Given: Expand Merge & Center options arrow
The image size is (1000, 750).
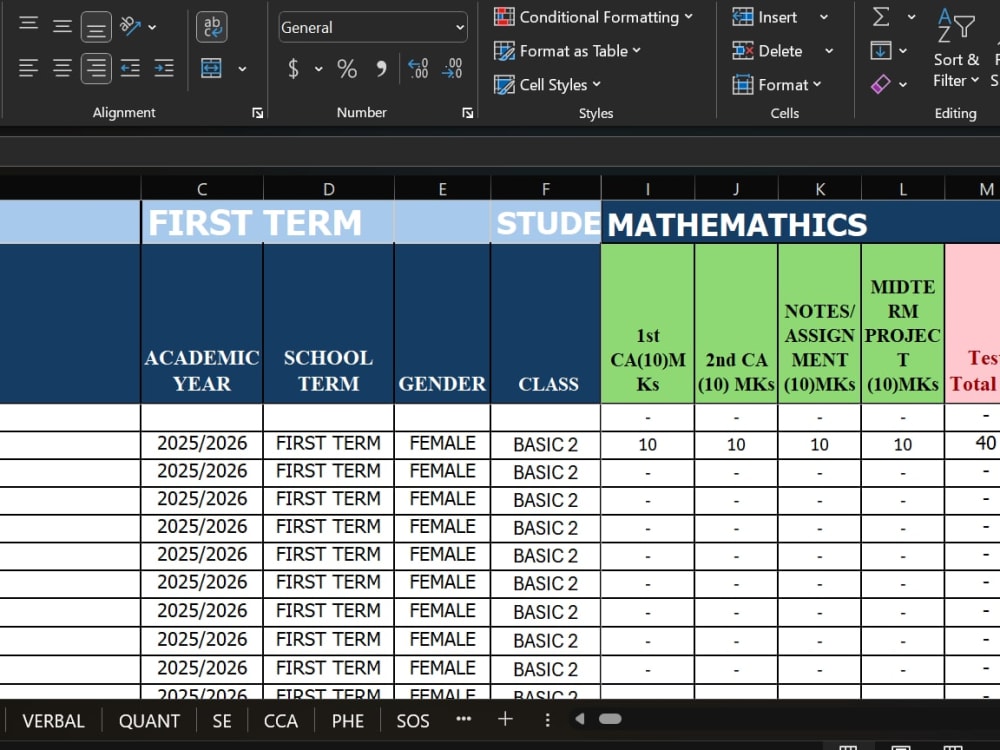Looking at the screenshot, I should click(x=242, y=69).
